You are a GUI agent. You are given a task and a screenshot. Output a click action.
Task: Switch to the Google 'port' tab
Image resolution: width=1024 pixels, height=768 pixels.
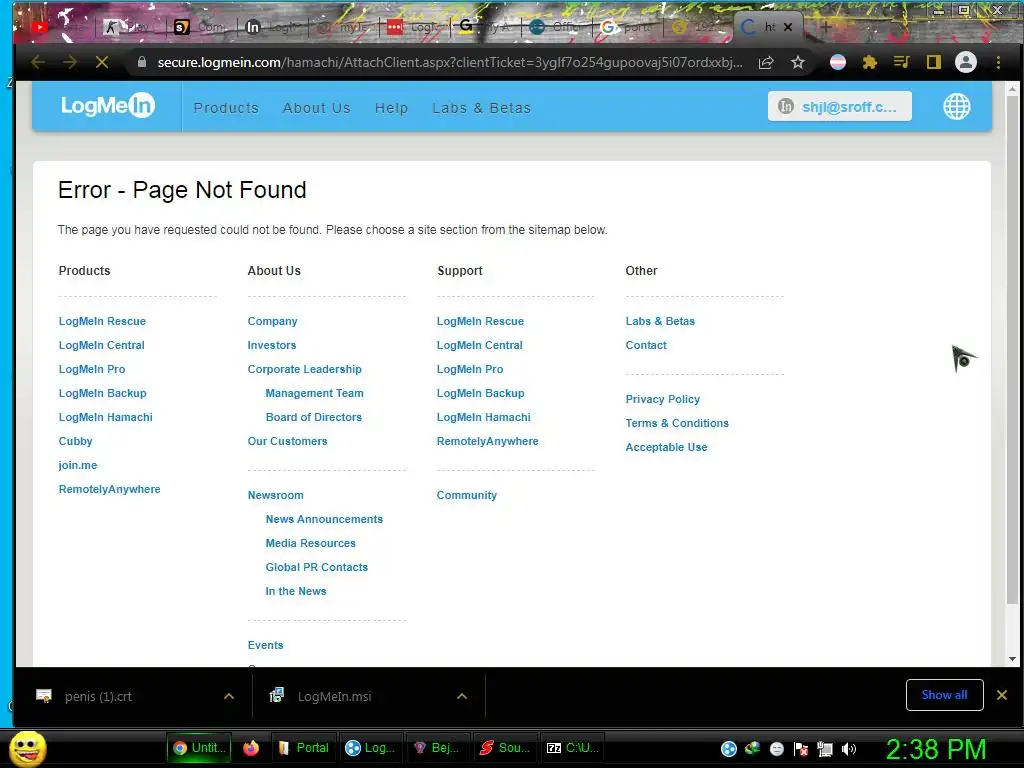pos(627,27)
